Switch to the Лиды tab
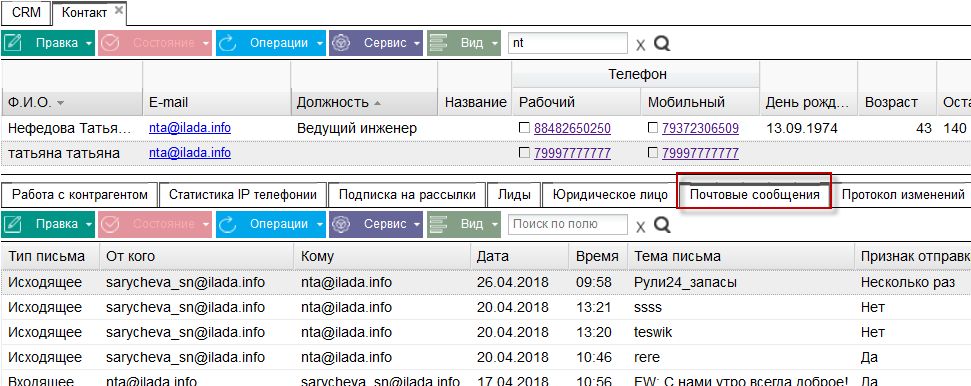Image resolution: width=971 pixels, height=386 pixels. pos(514,195)
